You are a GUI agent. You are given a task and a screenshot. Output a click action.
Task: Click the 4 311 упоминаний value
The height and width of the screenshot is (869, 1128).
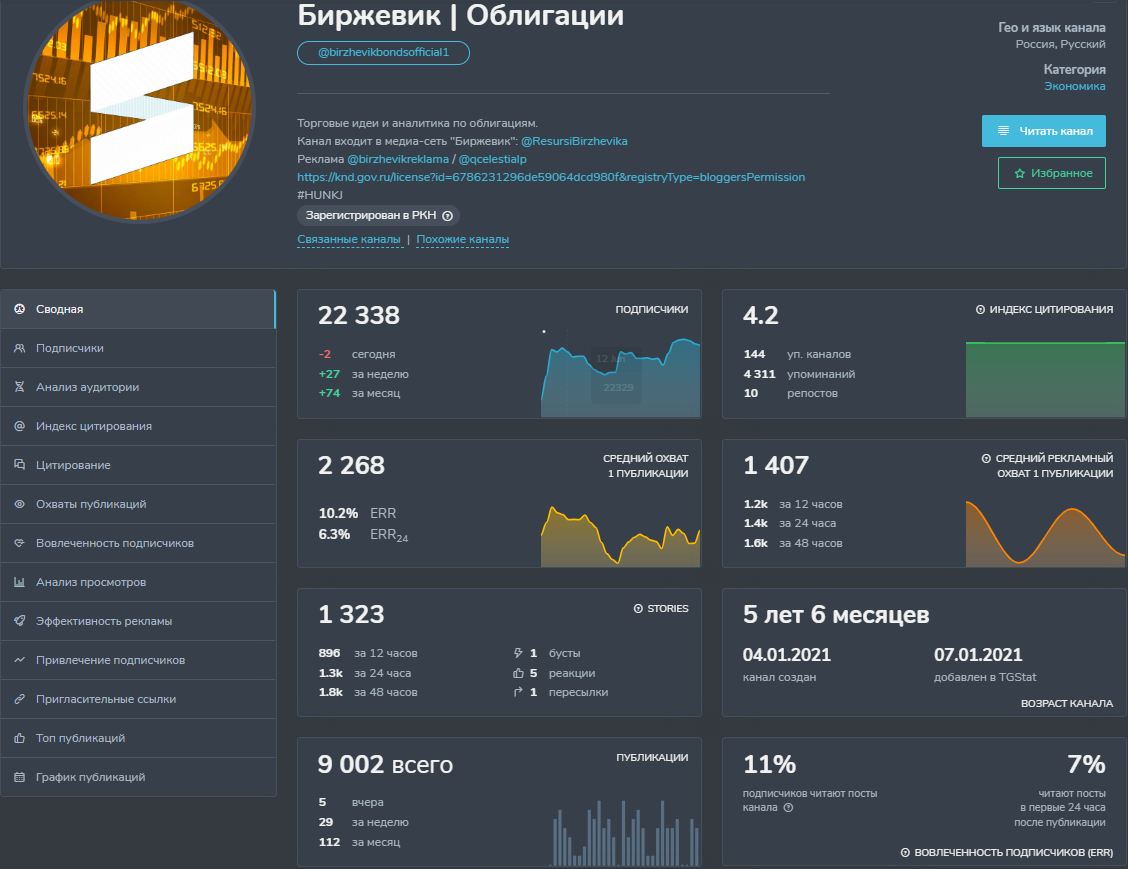tap(760, 374)
